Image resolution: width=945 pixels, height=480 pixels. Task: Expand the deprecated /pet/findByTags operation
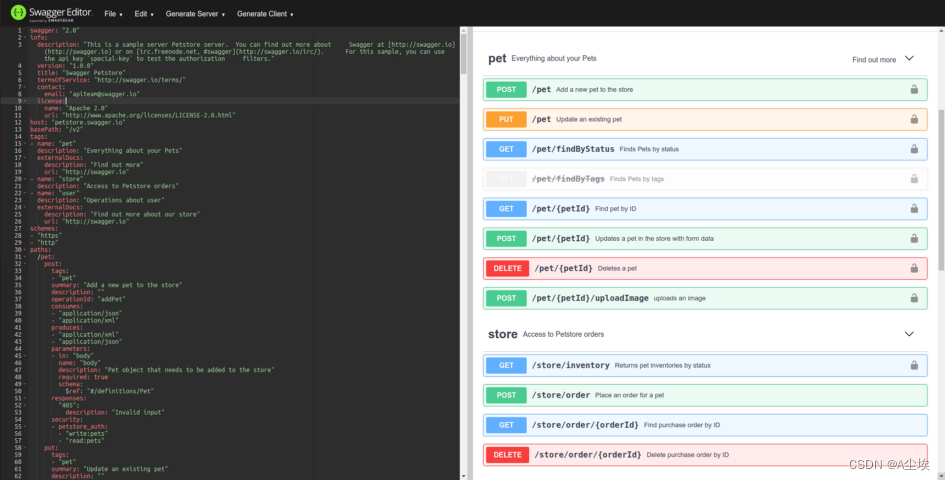pyautogui.click(x=705, y=179)
